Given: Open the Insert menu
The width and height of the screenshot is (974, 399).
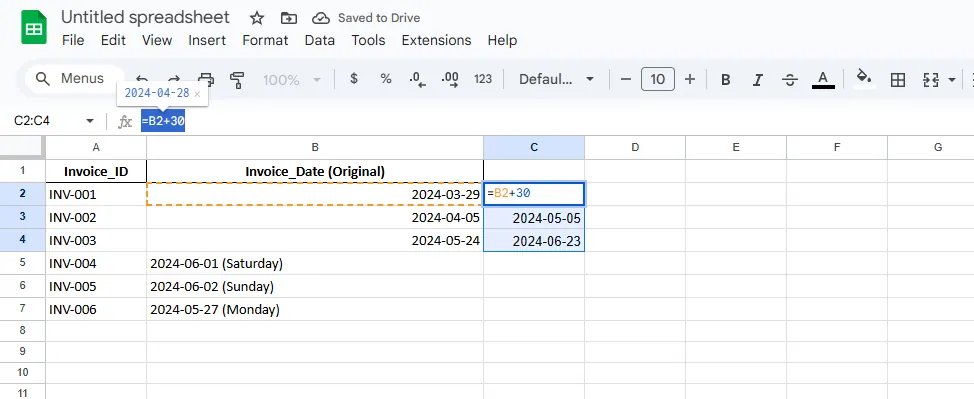Looking at the screenshot, I should coord(207,40).
